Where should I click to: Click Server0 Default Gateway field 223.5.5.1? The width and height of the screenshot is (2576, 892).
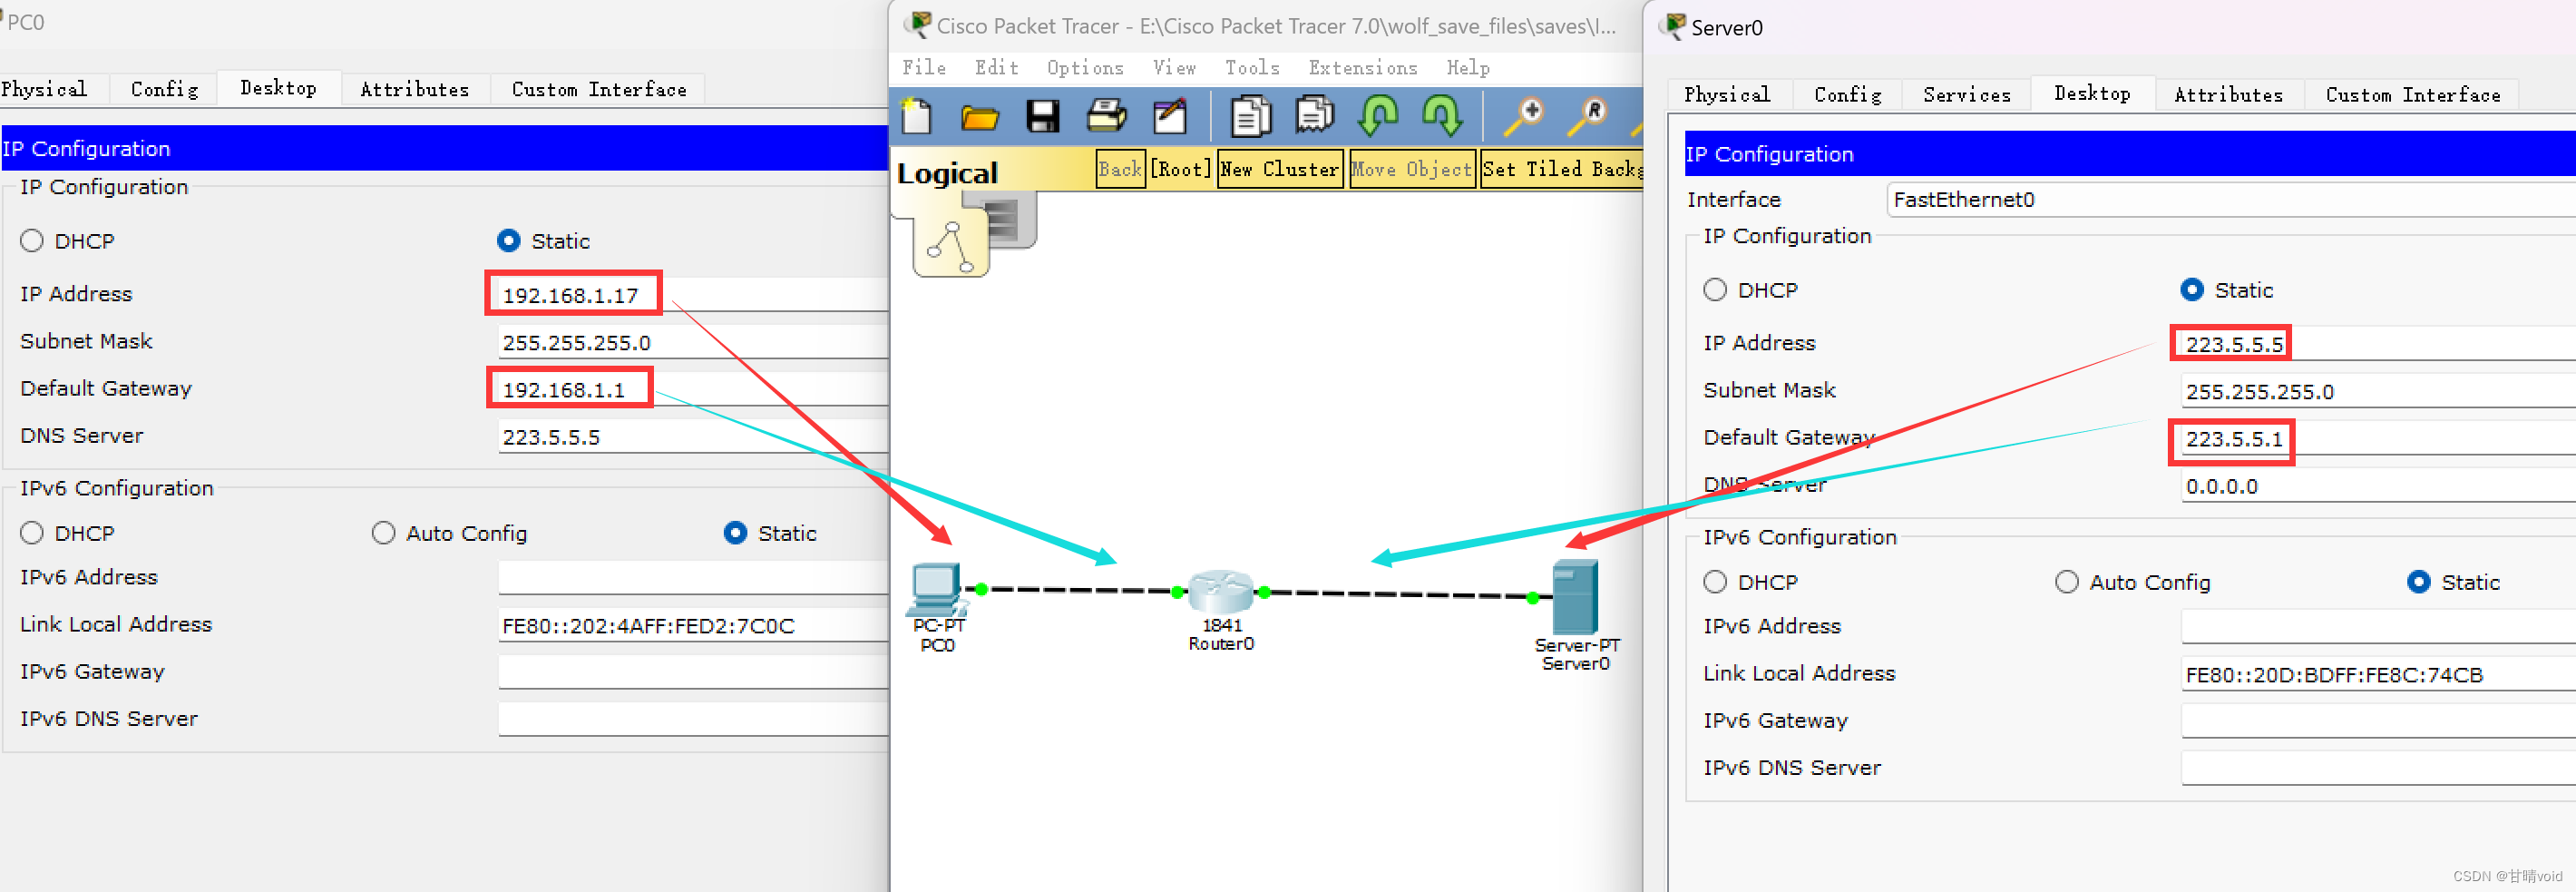(x=2378, y=439)
